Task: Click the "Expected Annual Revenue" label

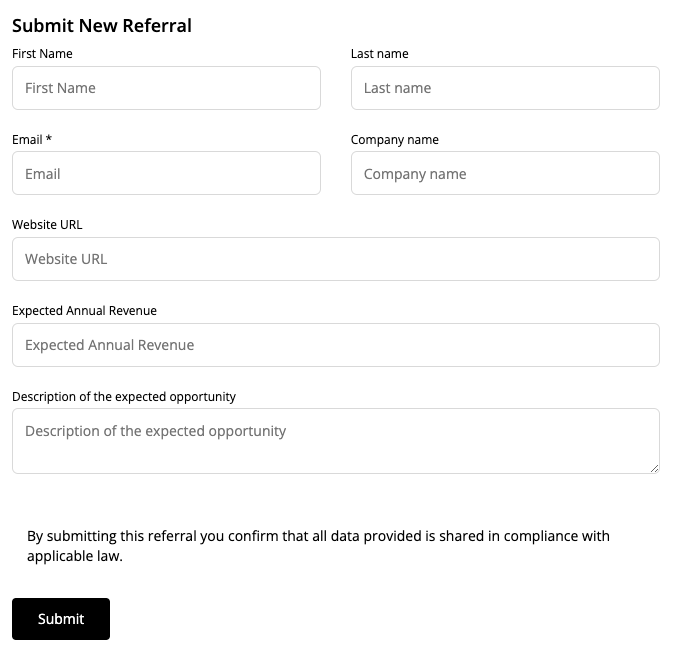Action: [x=84, y=311]
